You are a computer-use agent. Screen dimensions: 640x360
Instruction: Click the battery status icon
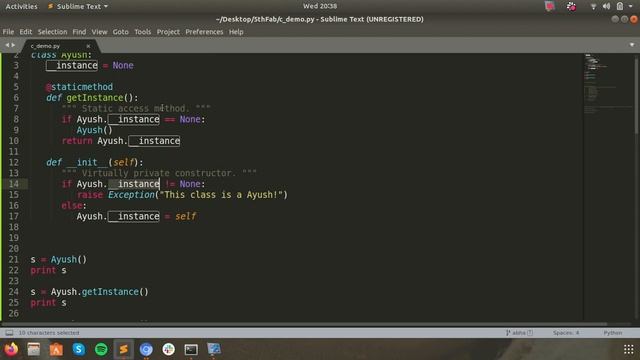(620, 6)
